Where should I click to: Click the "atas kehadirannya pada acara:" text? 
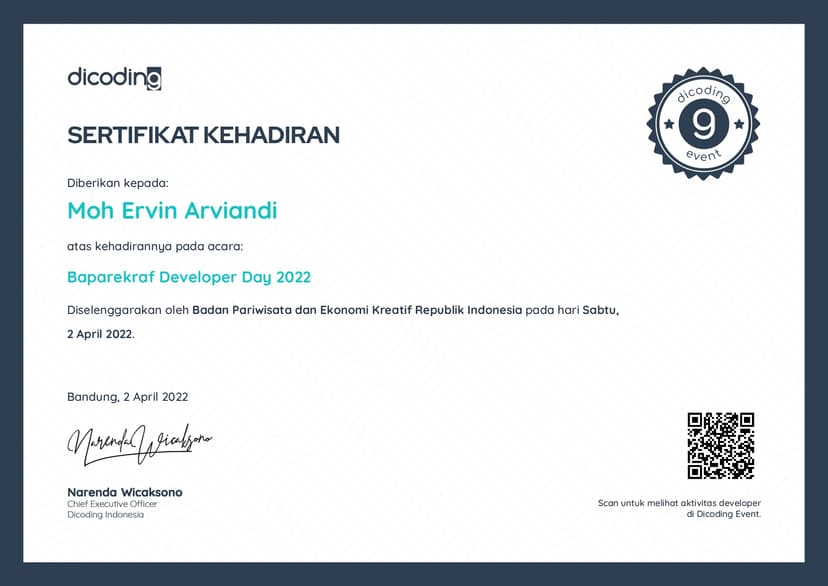(x=155, y=246)
